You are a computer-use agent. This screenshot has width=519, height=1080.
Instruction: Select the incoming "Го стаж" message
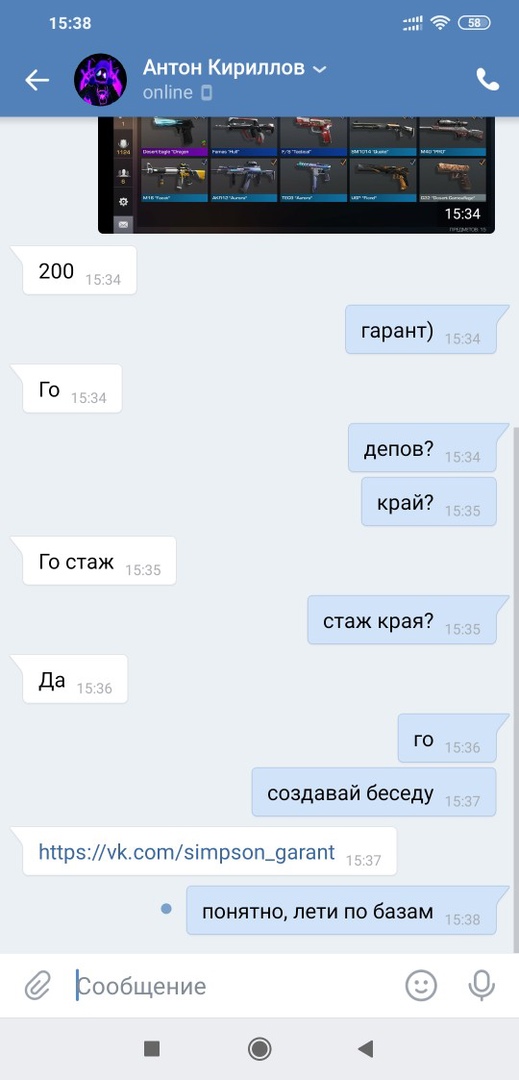coord(99,561)
